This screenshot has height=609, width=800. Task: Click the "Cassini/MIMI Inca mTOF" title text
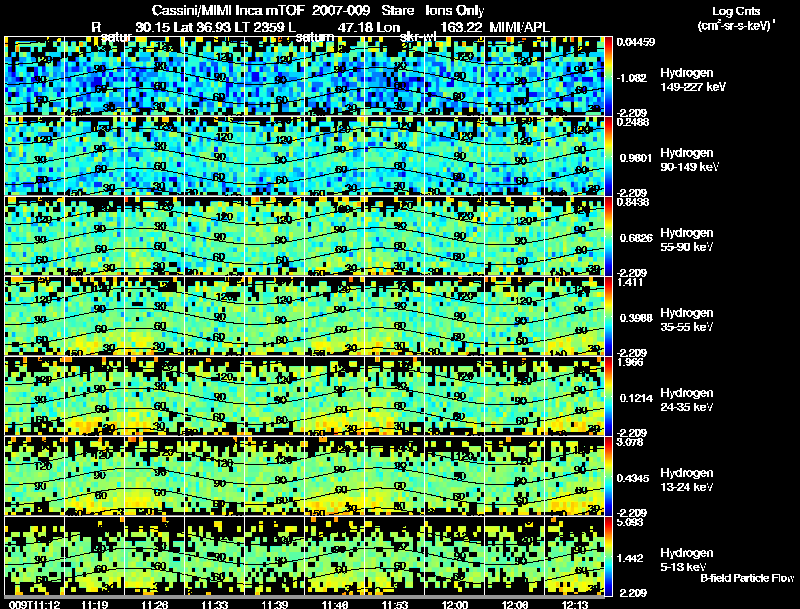228,11
